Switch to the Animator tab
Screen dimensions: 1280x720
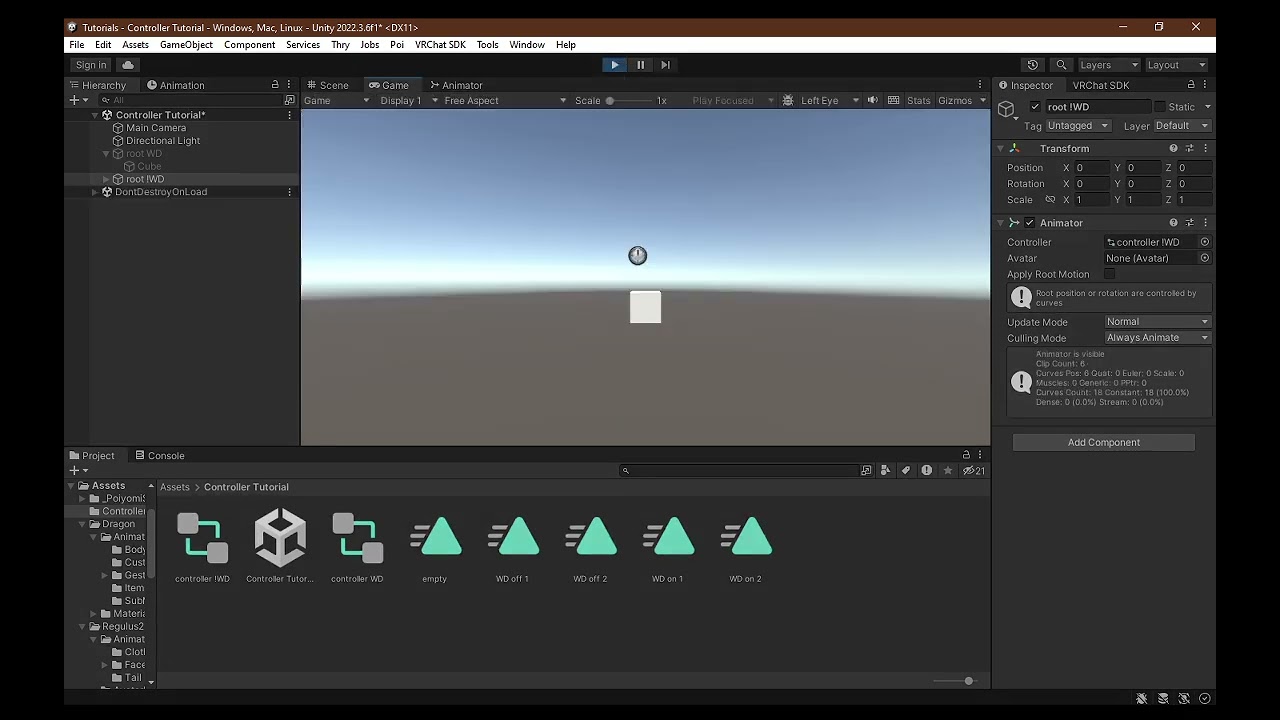456,85
